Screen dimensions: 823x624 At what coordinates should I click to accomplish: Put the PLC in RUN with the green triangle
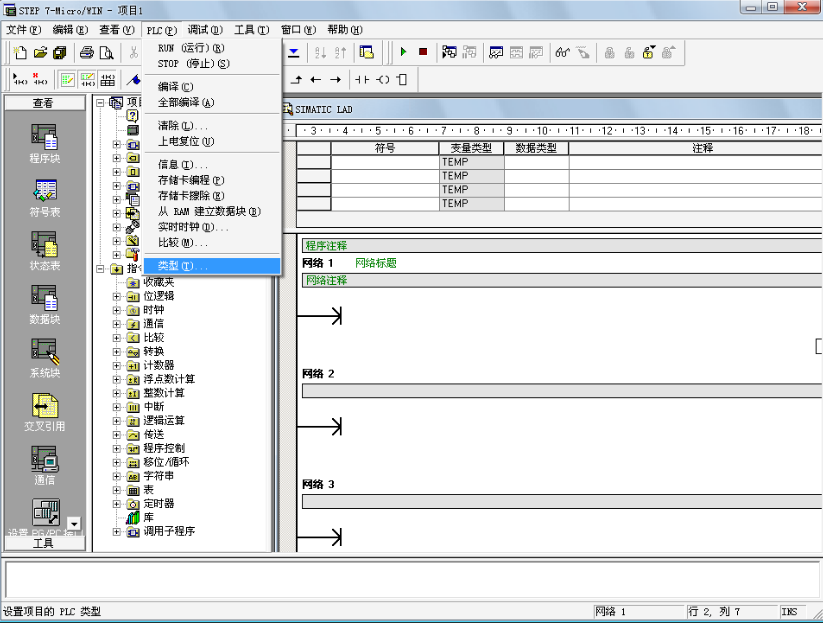coord(403,52)
